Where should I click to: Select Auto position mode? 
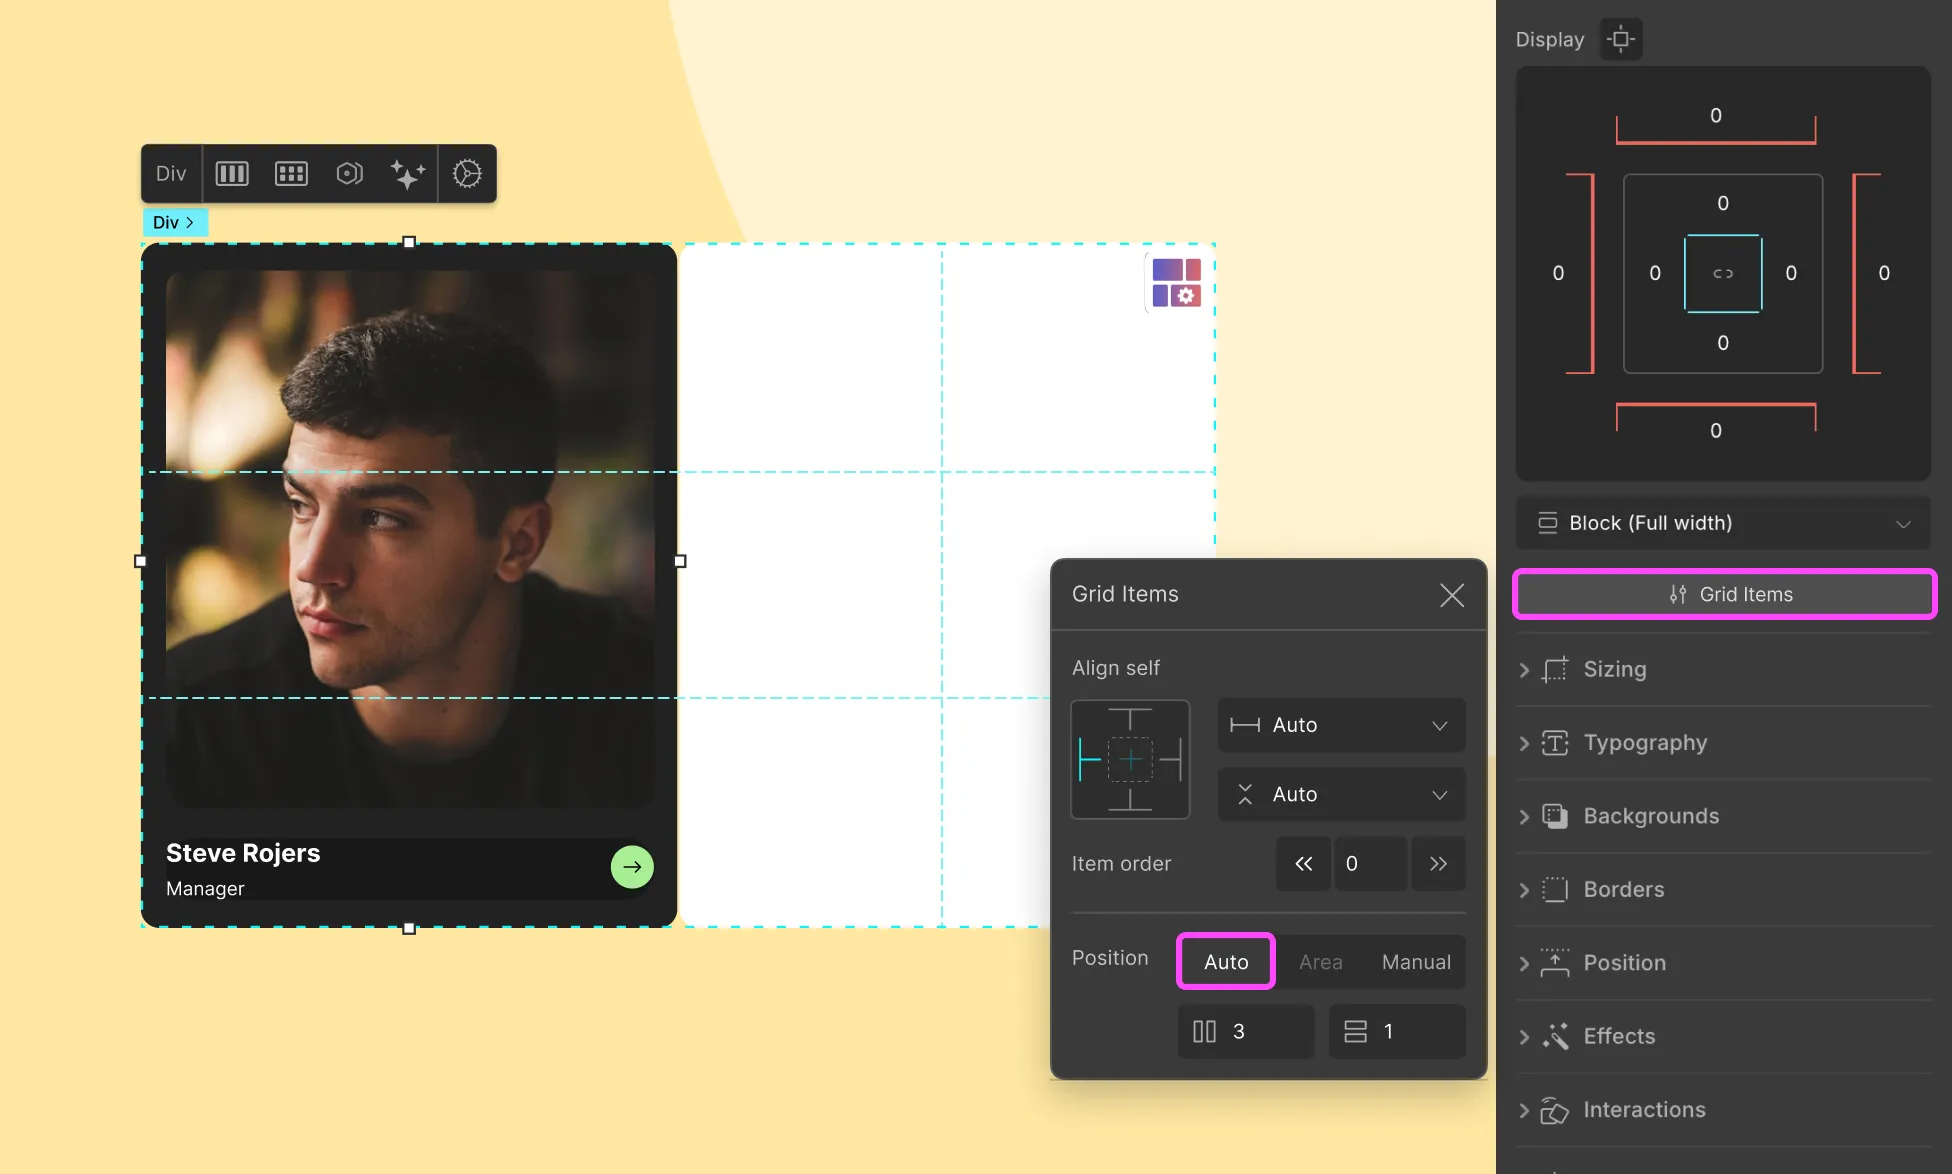click(x=1226, y=962)
